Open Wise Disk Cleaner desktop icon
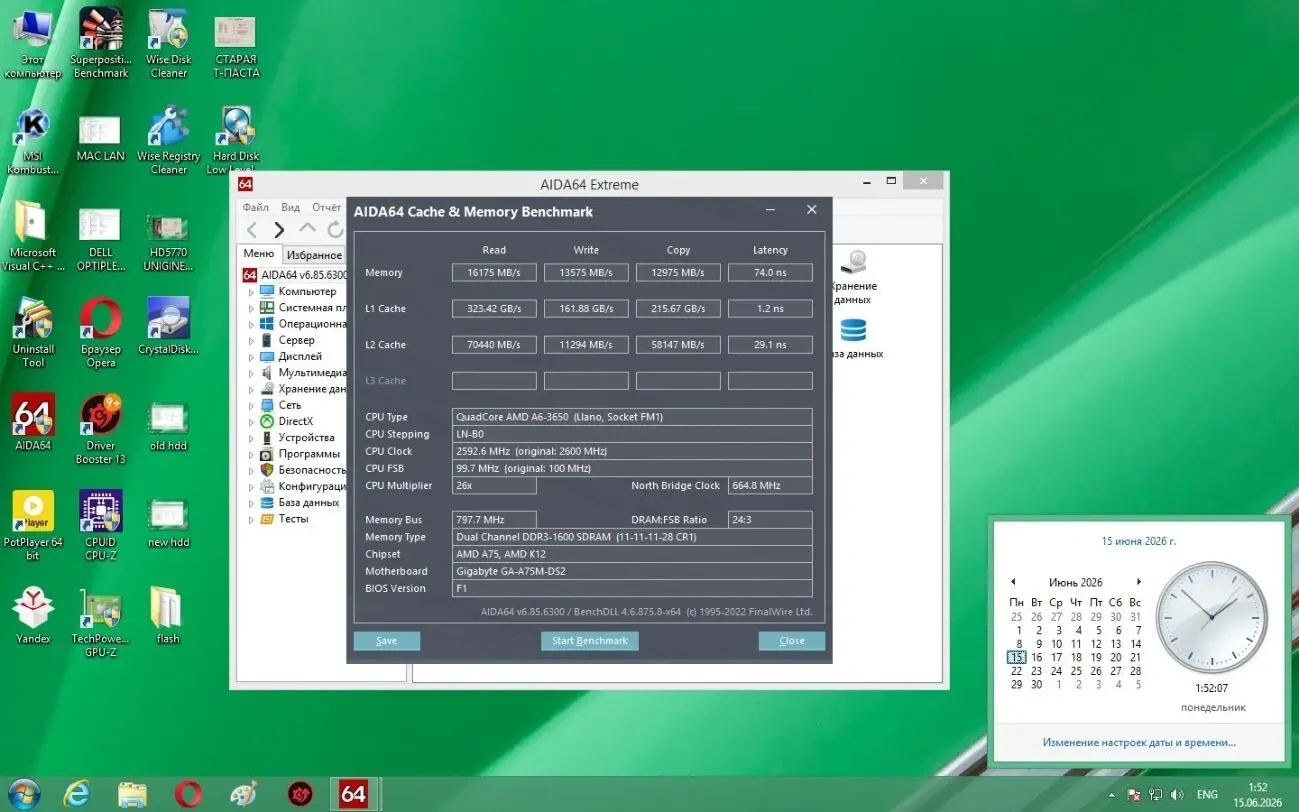1299x812 pixels. (x=169, y=42)
